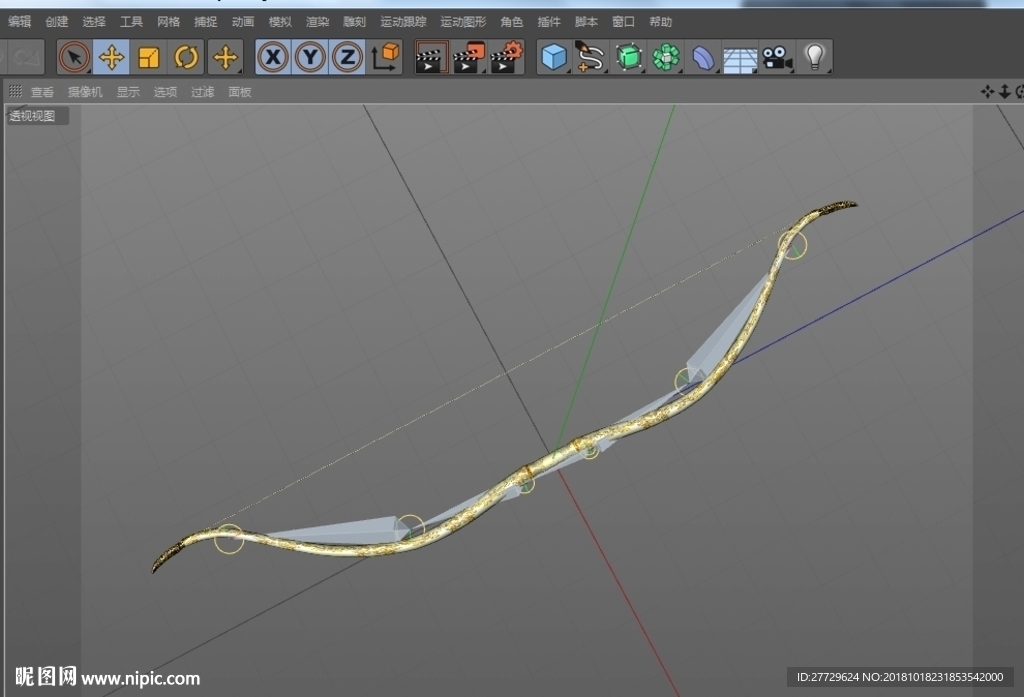Open the 角色 menu

coord(511,22)
